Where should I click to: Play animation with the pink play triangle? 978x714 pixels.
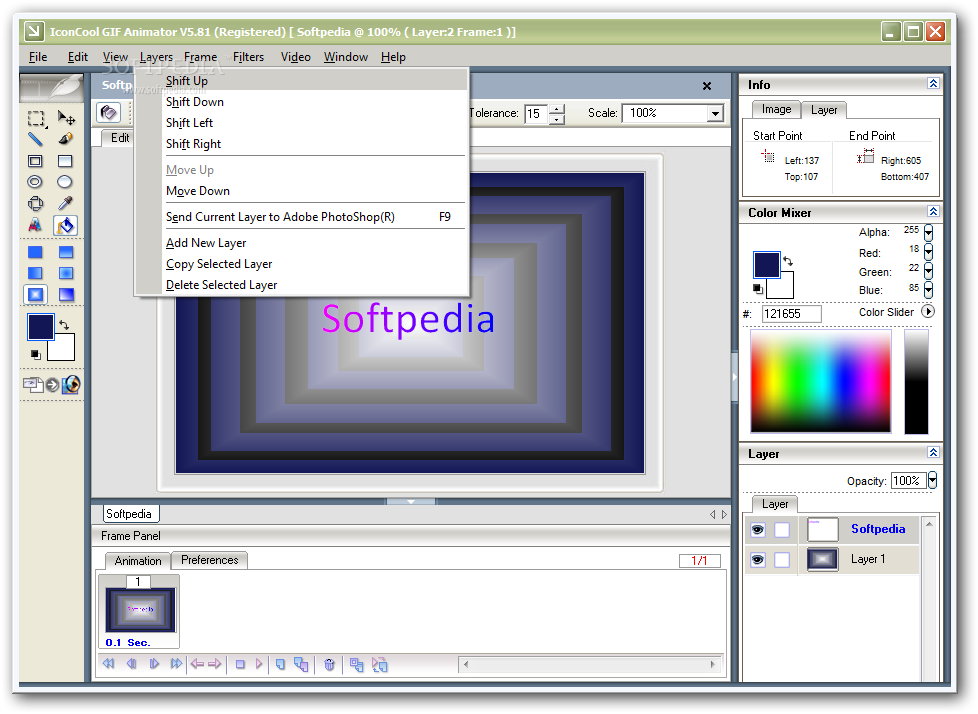point(259,663)
